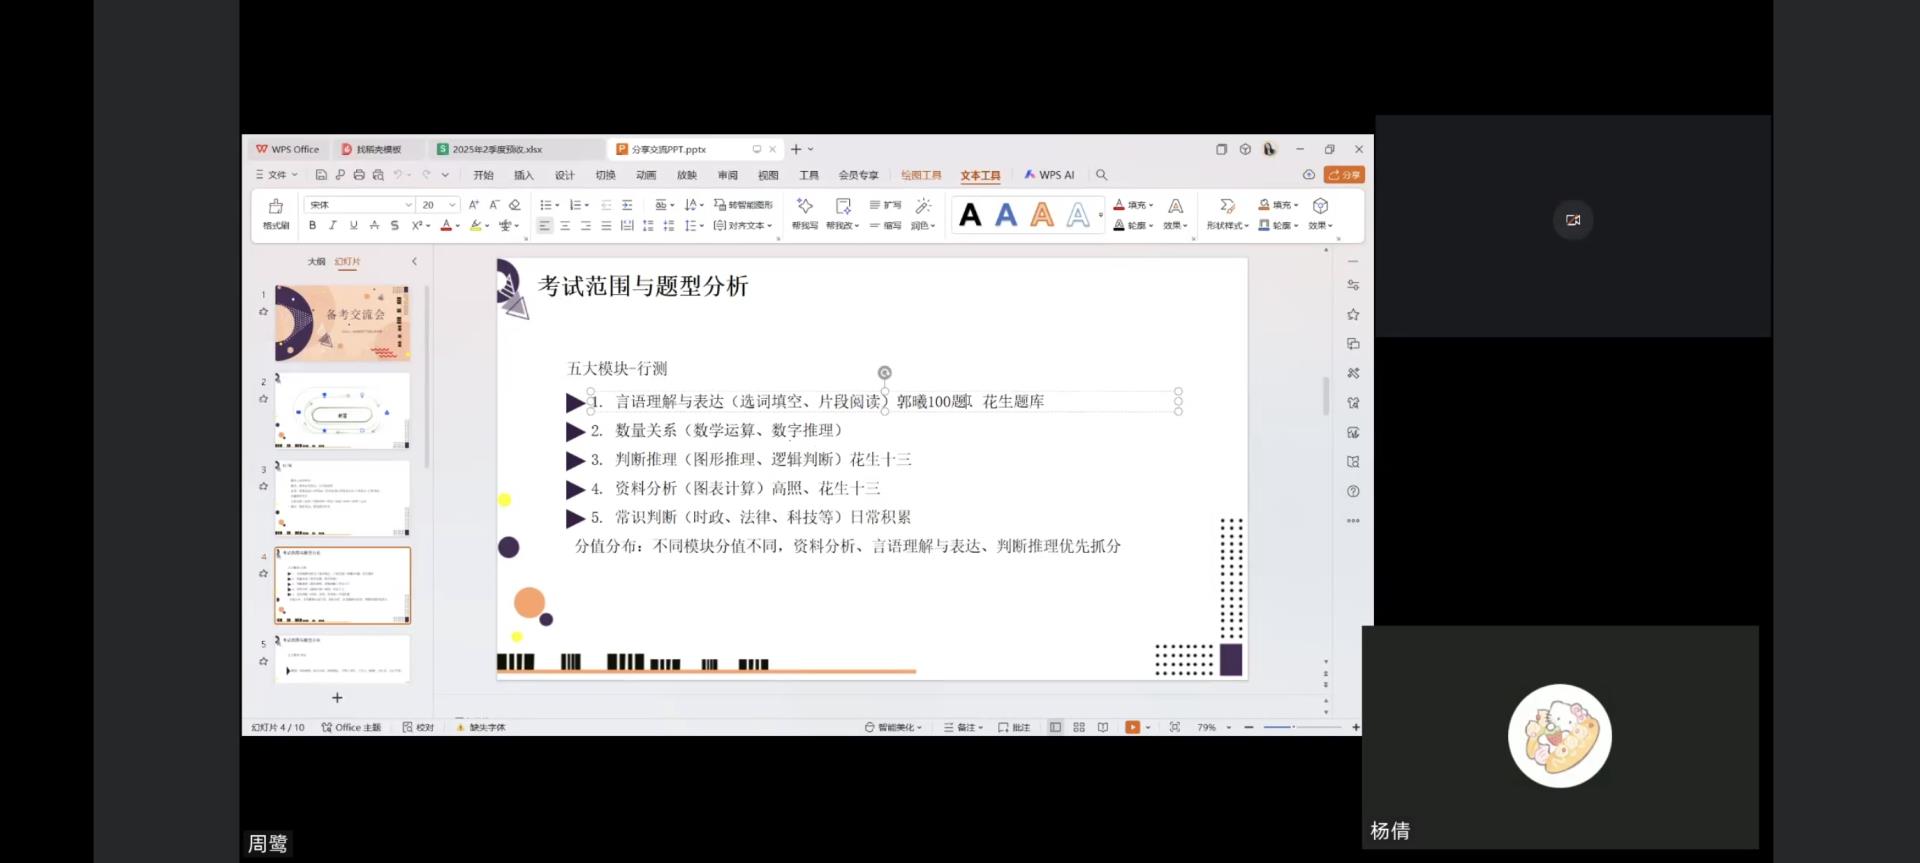Toggle bold formatting
Image resolution: width=1920 pixels, height=863 pixels.
tap(312, 226)
